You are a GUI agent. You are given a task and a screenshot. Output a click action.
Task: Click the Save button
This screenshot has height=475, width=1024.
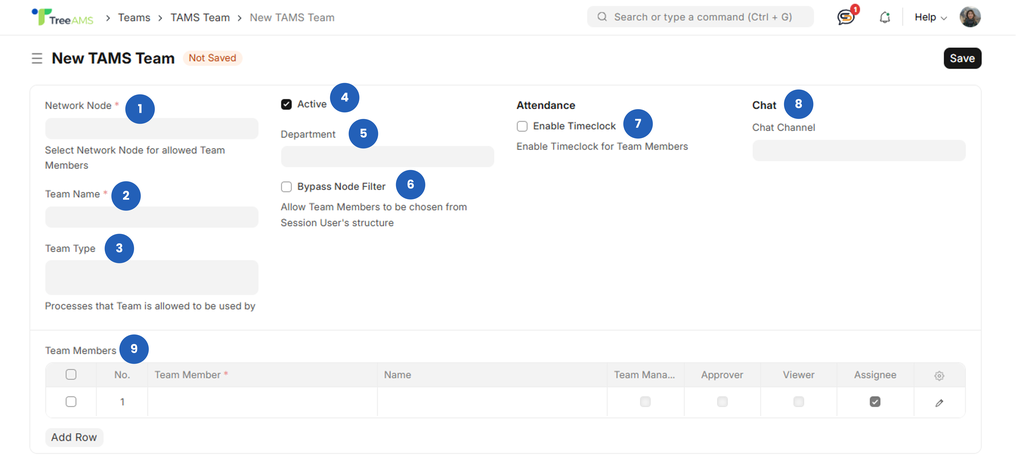click(961, 58)
